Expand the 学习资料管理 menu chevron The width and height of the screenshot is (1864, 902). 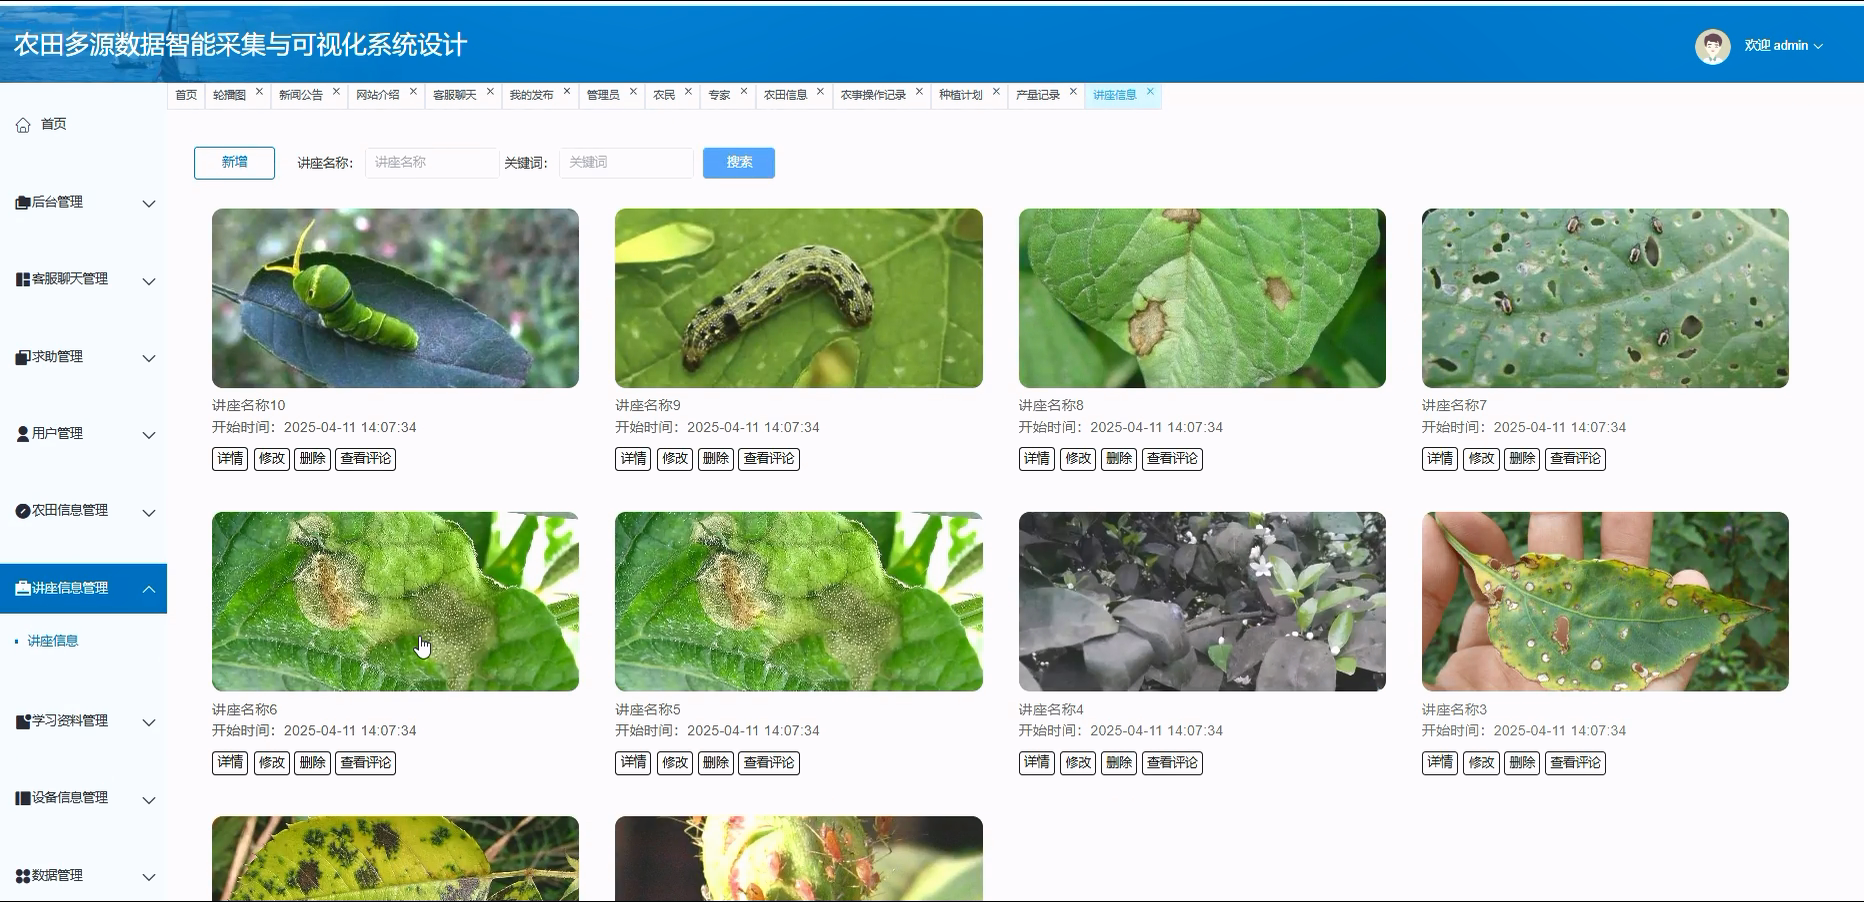click(149, 723)
